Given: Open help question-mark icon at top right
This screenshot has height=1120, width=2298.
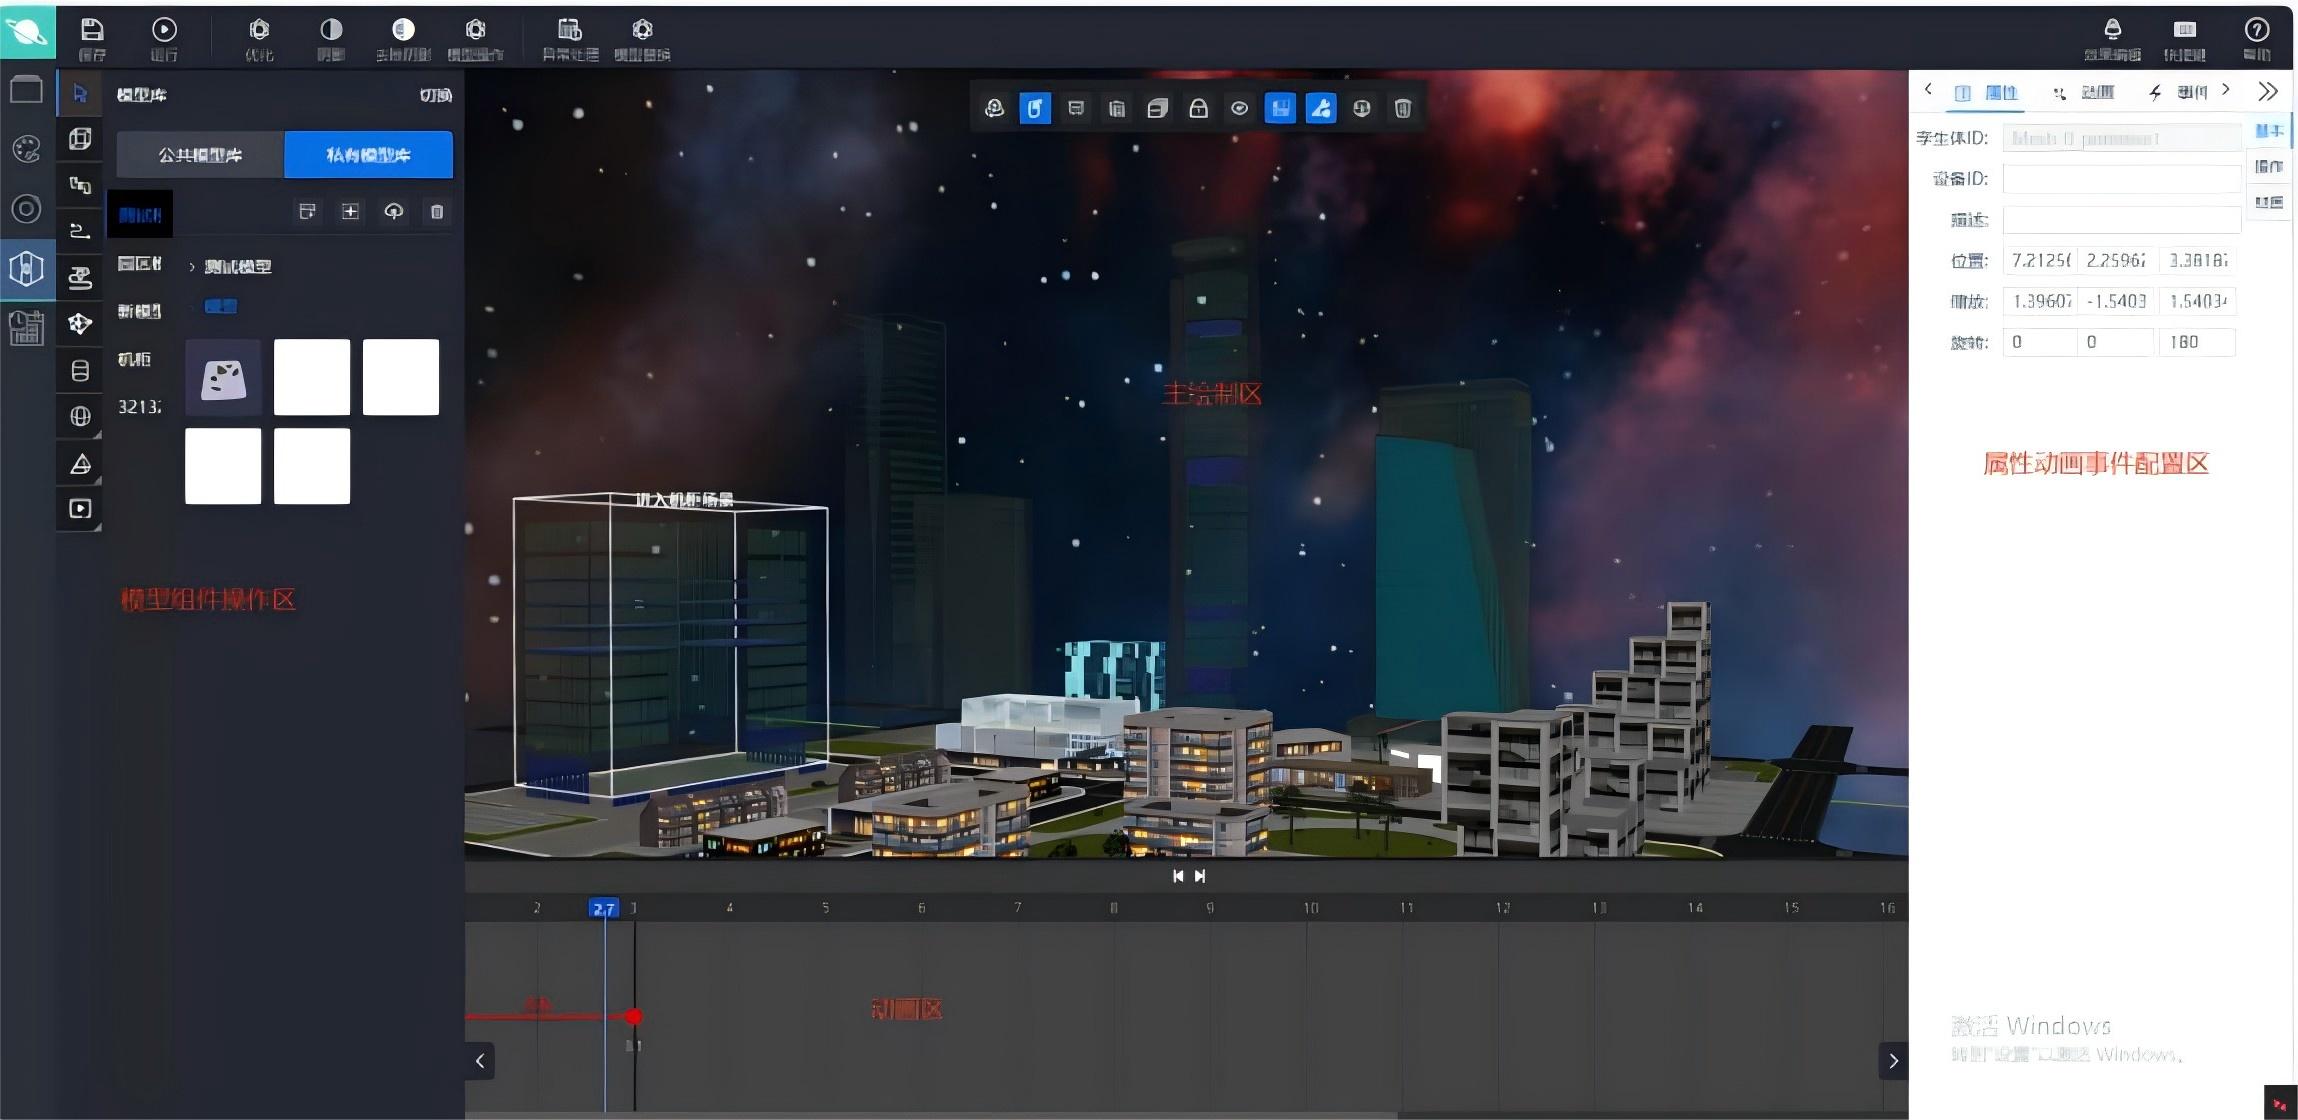Looking at the screenshot, I should pyautogui.click(x=2256, y=30).
